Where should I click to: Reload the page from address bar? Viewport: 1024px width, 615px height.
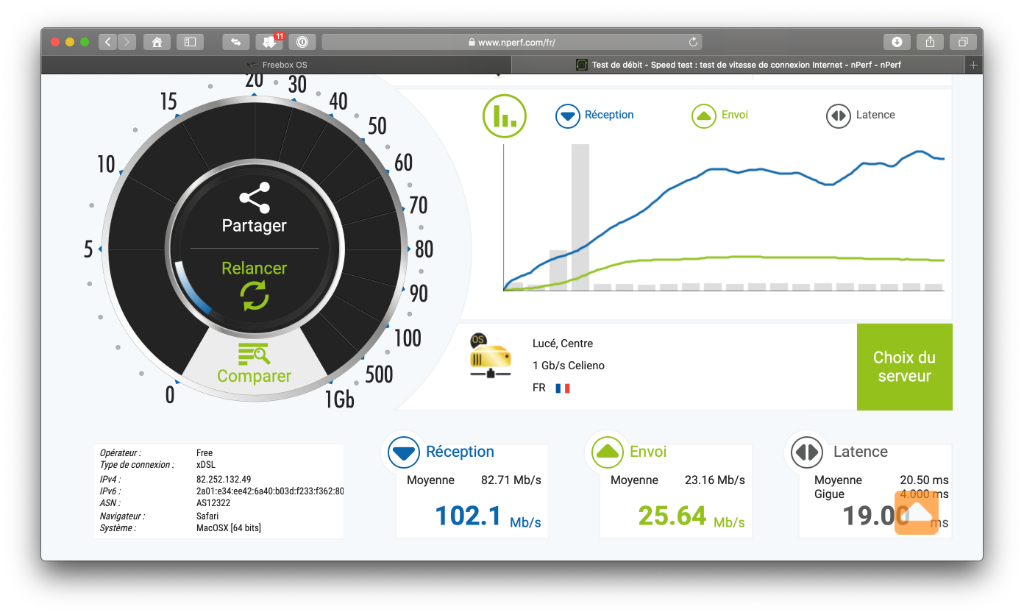pos(693,42)
